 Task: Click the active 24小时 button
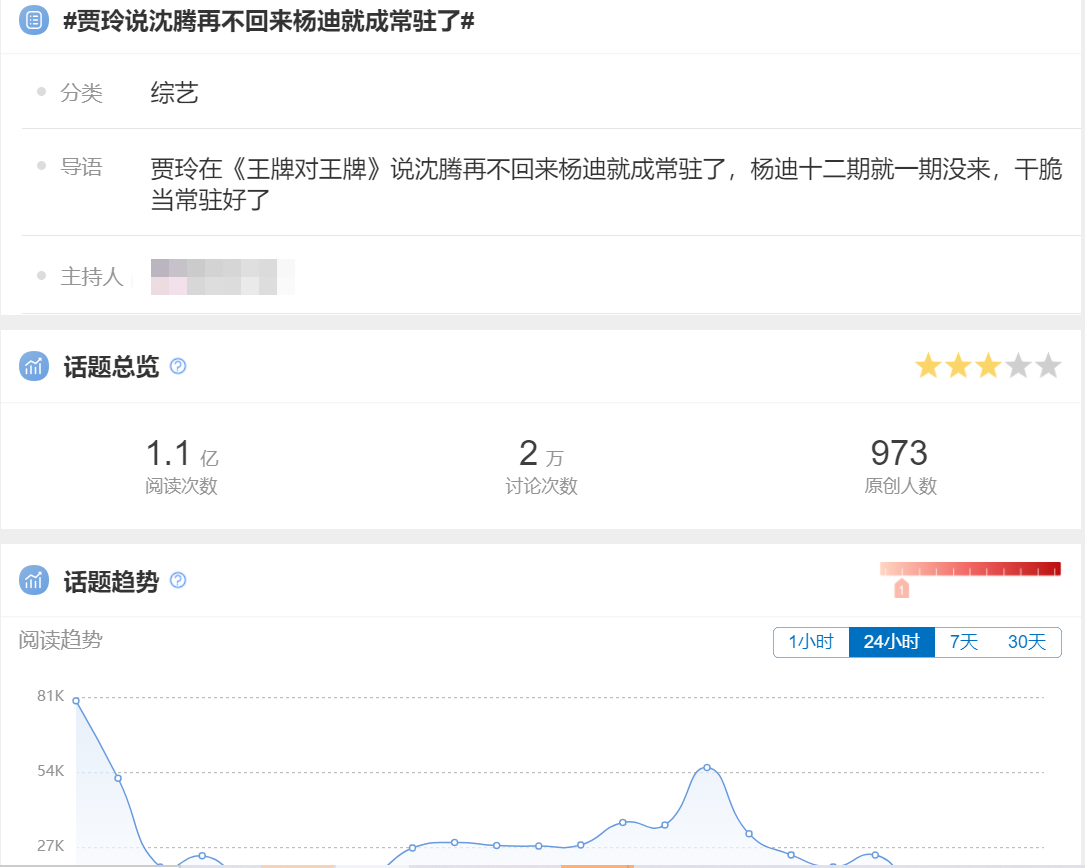(891, 643)
